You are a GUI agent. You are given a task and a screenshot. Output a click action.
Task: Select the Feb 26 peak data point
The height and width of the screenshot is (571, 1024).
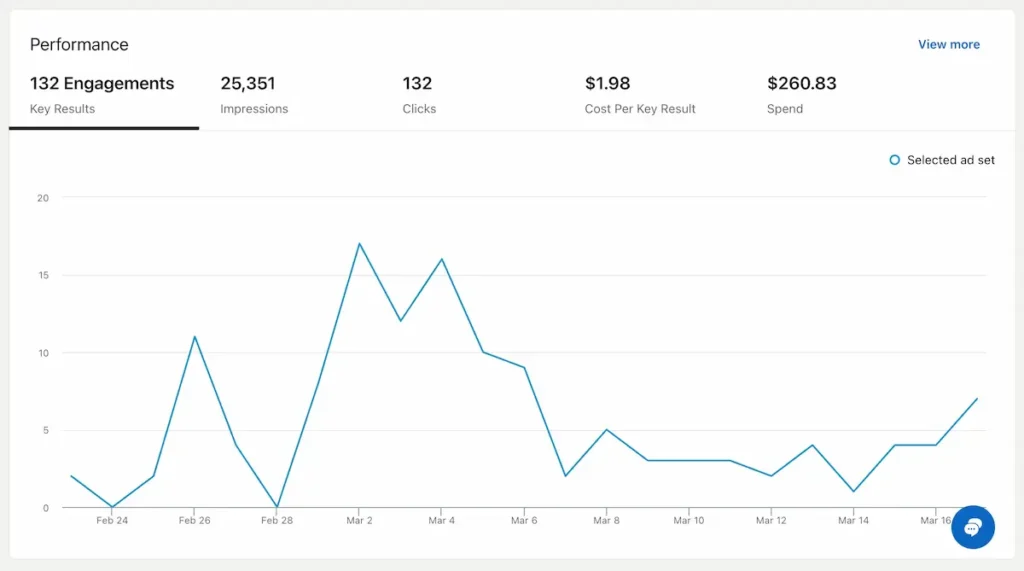pyautogui.click(x=194, y=336)
